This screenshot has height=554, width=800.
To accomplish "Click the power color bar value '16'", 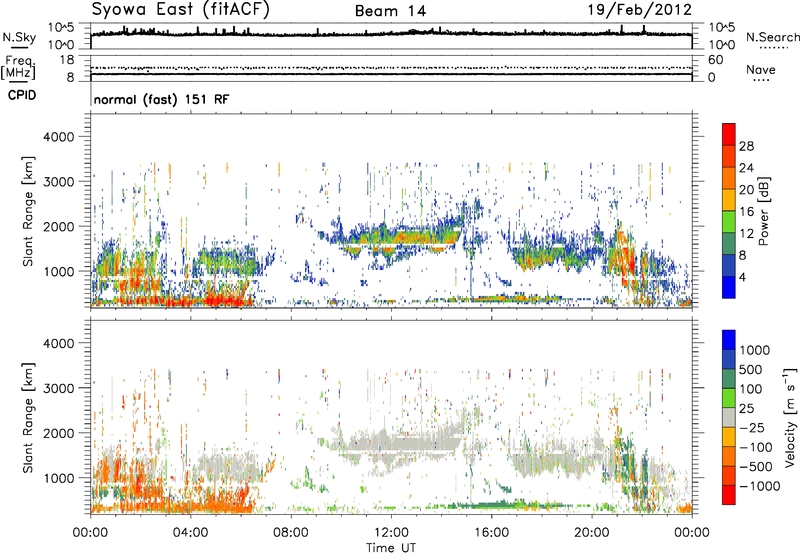I will [x=746, y=212].
